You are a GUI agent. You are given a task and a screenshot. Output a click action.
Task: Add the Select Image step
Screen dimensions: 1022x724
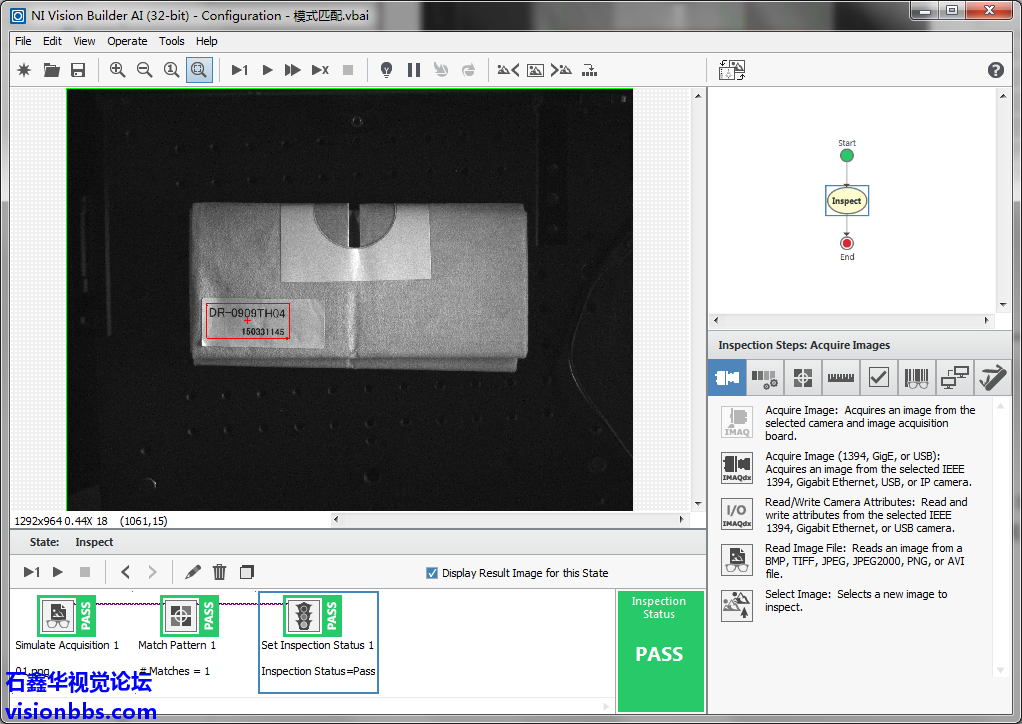coord(737,605)
